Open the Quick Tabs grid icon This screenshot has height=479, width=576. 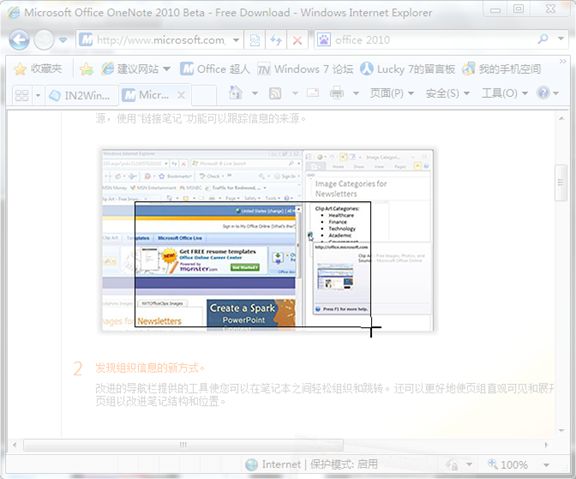pos(22,96)
